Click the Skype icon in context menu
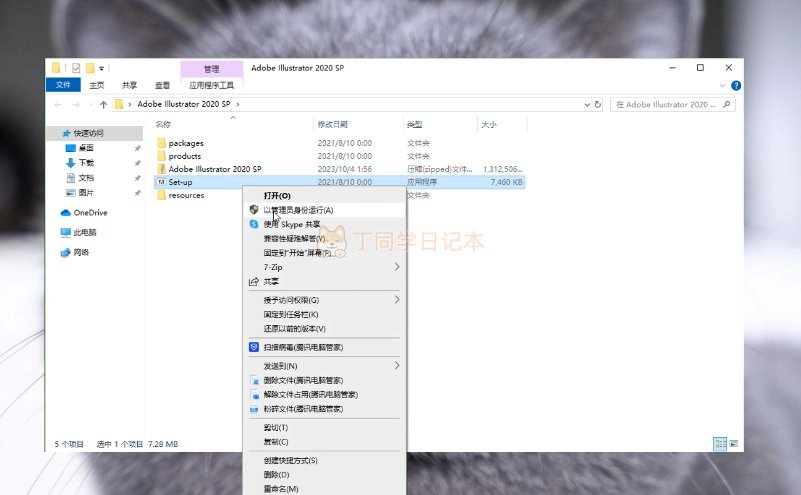 [254, 224]
